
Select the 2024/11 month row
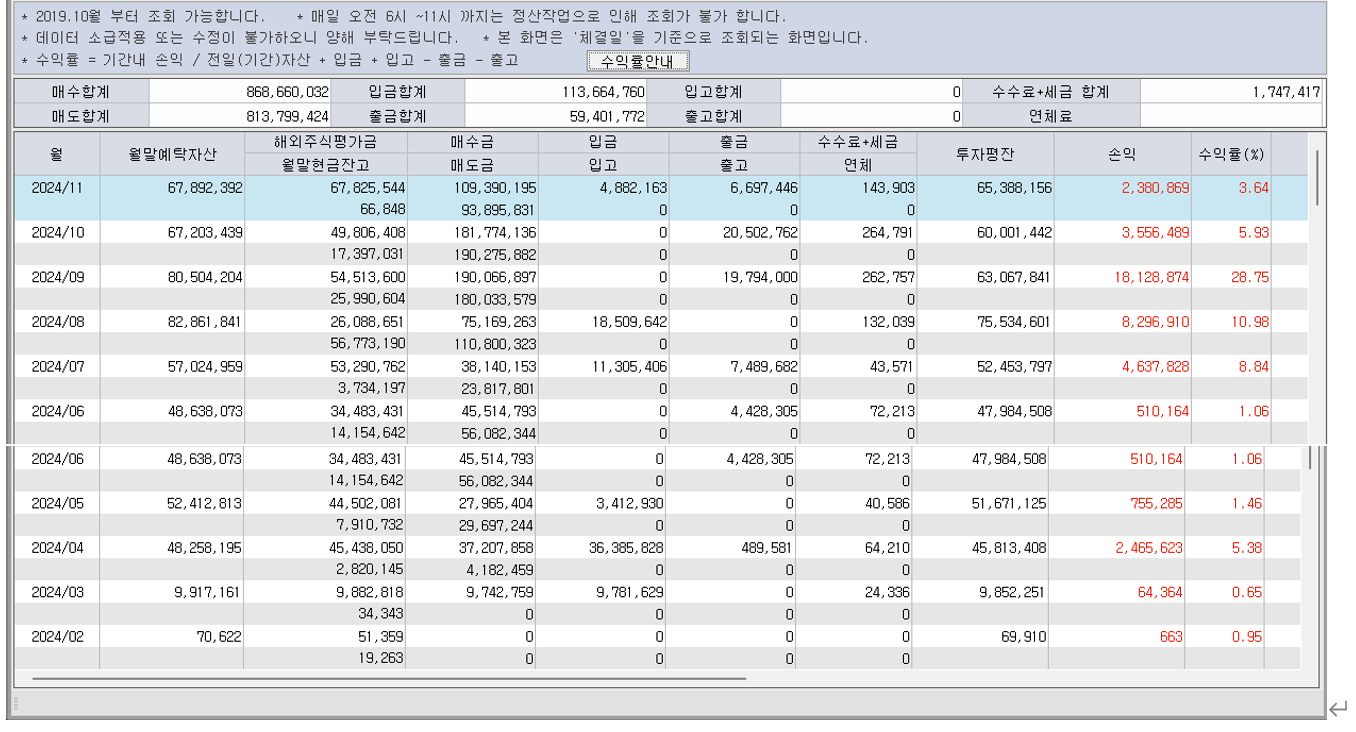pyautogui.click(x=56, y=188)
